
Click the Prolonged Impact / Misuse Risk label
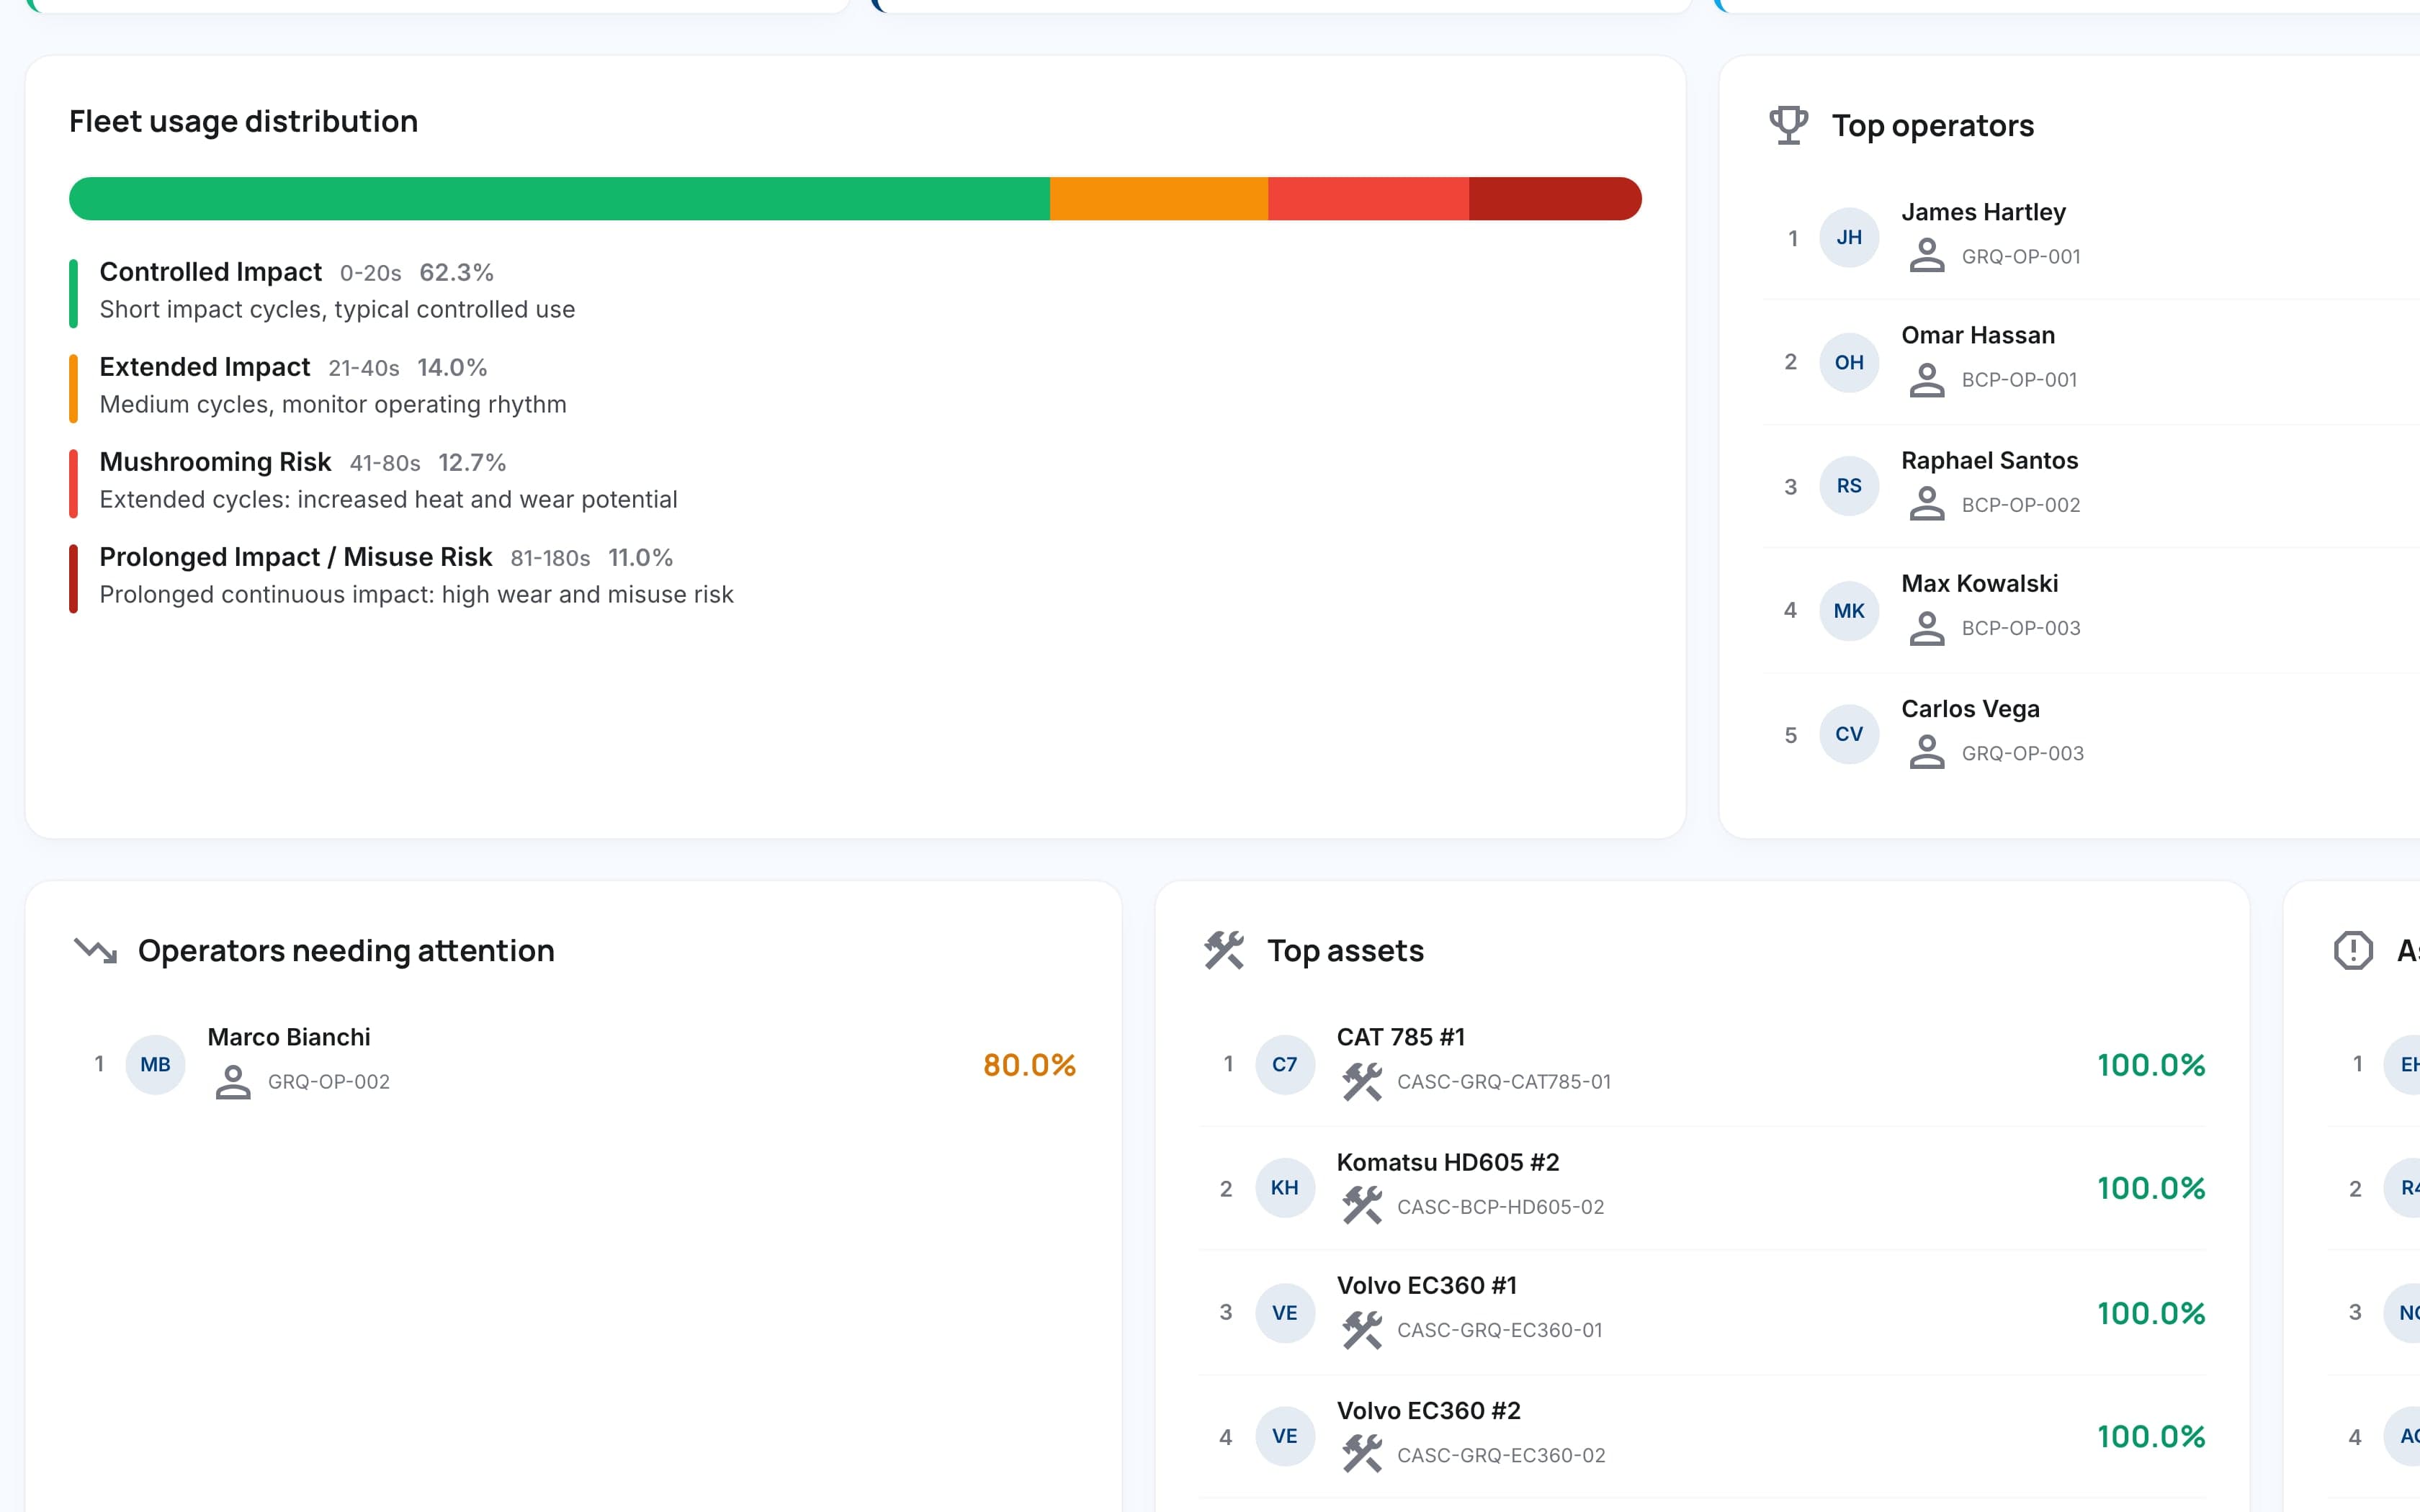(295, 557)
